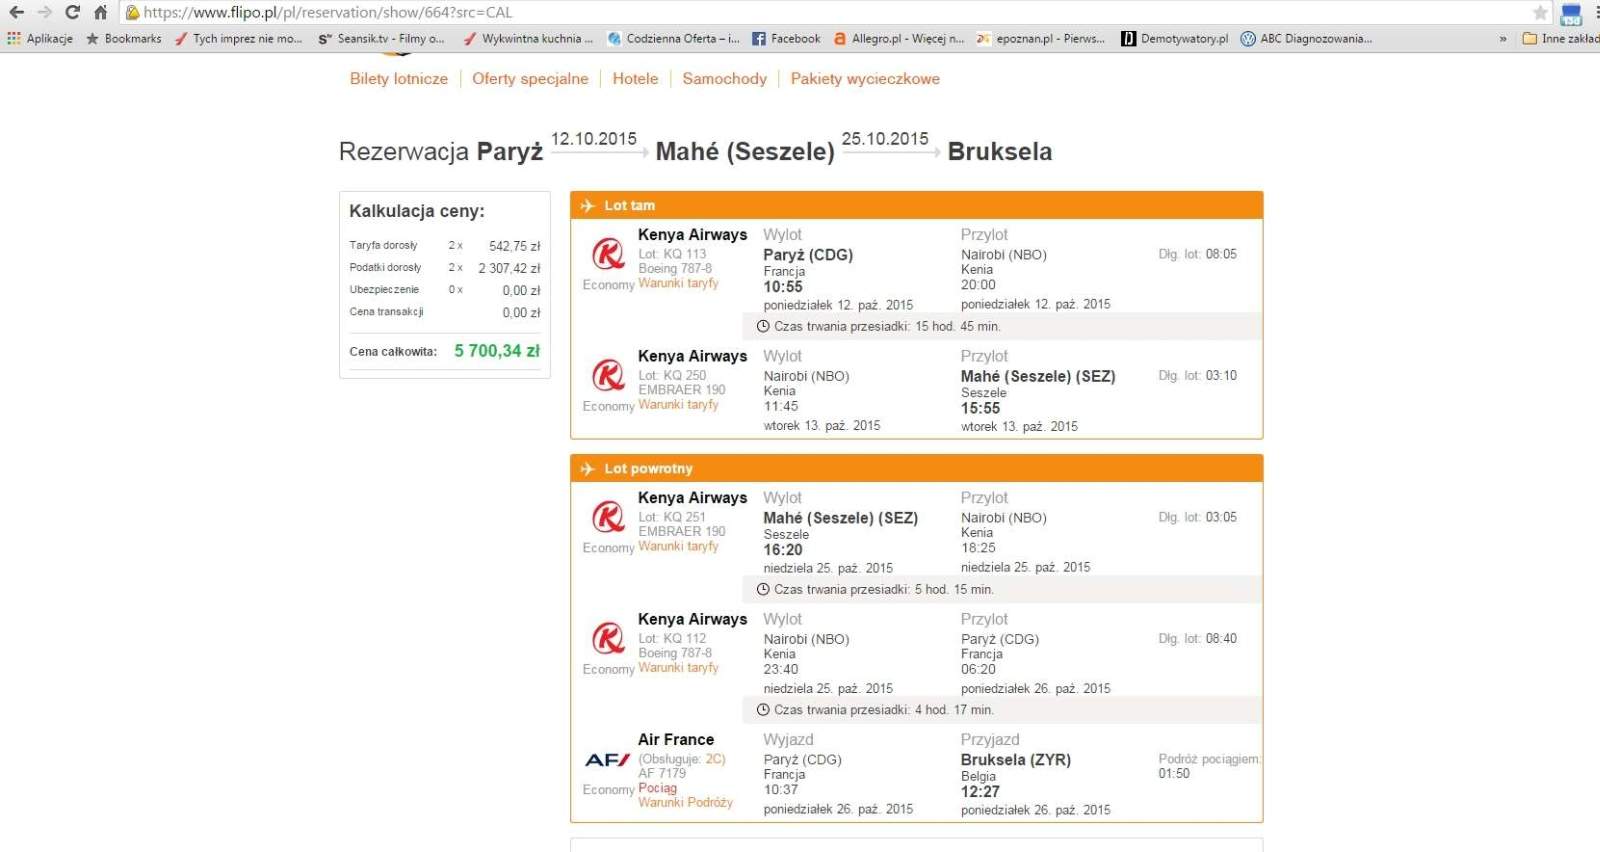The image size is (1600, 852).
Task: Select Pakiety wycieczkowe in navigation
Action: coord(865,79)
